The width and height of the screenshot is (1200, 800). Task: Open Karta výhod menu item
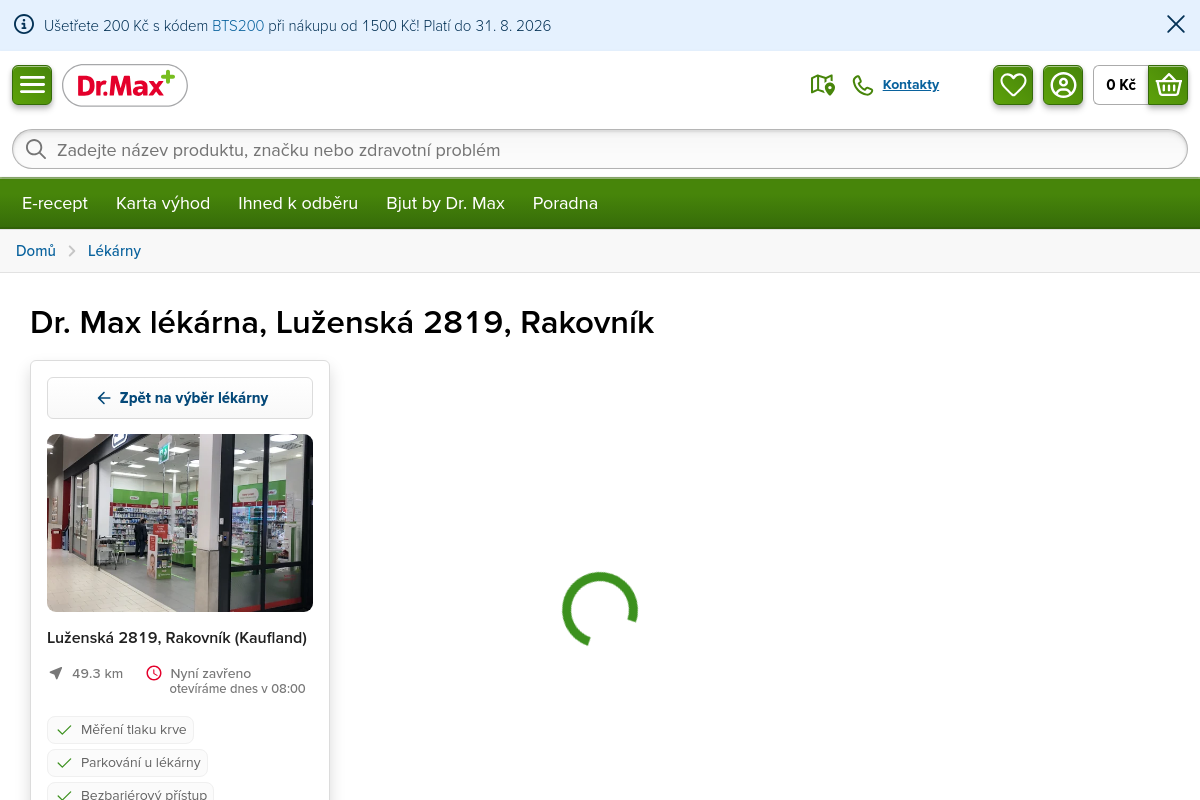point(163,203)
